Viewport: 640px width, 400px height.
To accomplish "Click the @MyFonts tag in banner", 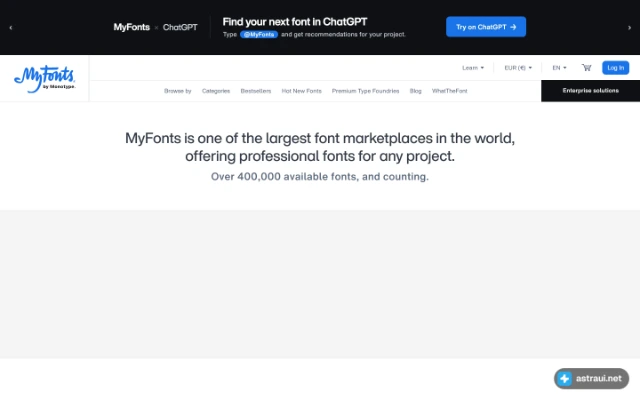I will (259, 35).
